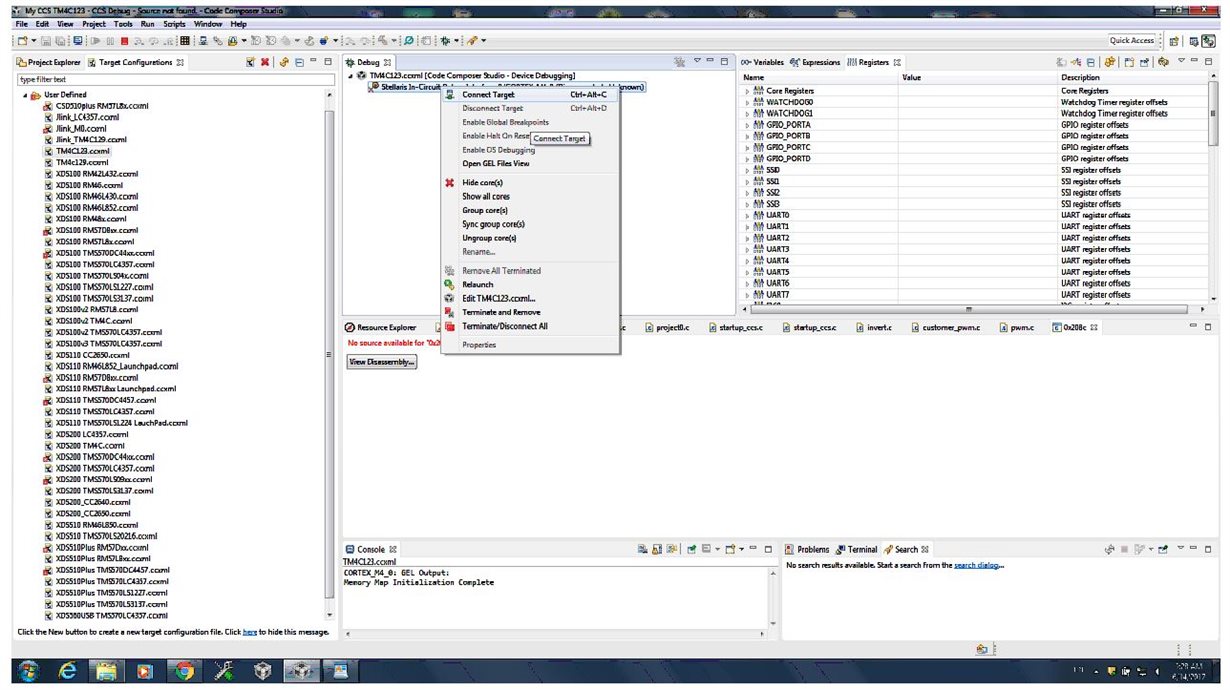1230x690 pixels.
Task: Click the Windows Start button
Action: pos(26,672)
